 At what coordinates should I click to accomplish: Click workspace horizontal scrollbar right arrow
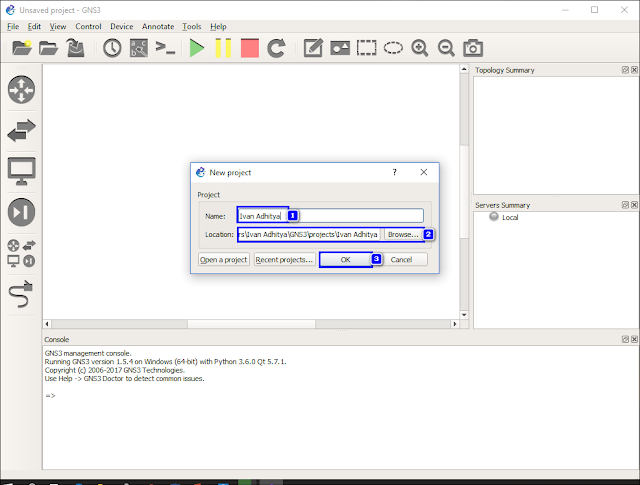tap(455, 324)
